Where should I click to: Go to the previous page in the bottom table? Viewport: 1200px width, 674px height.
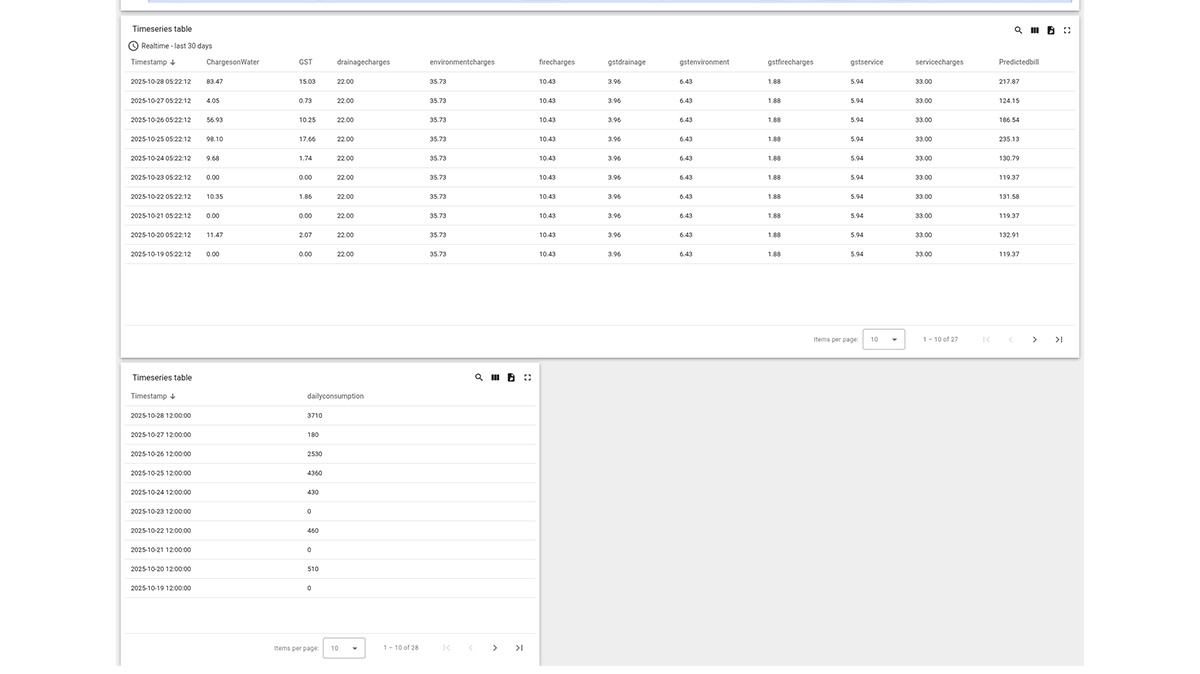point(469,646)
